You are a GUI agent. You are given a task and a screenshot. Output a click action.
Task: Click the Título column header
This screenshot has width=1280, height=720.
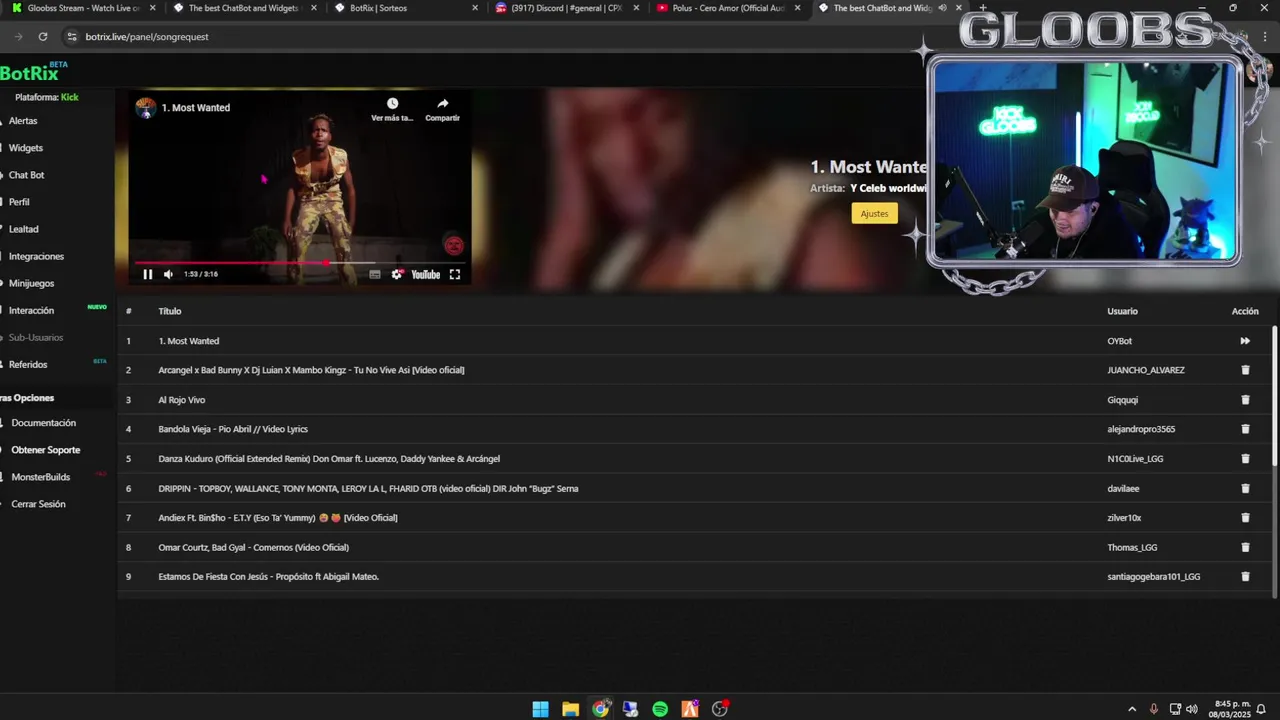click(x=170, y=311)
